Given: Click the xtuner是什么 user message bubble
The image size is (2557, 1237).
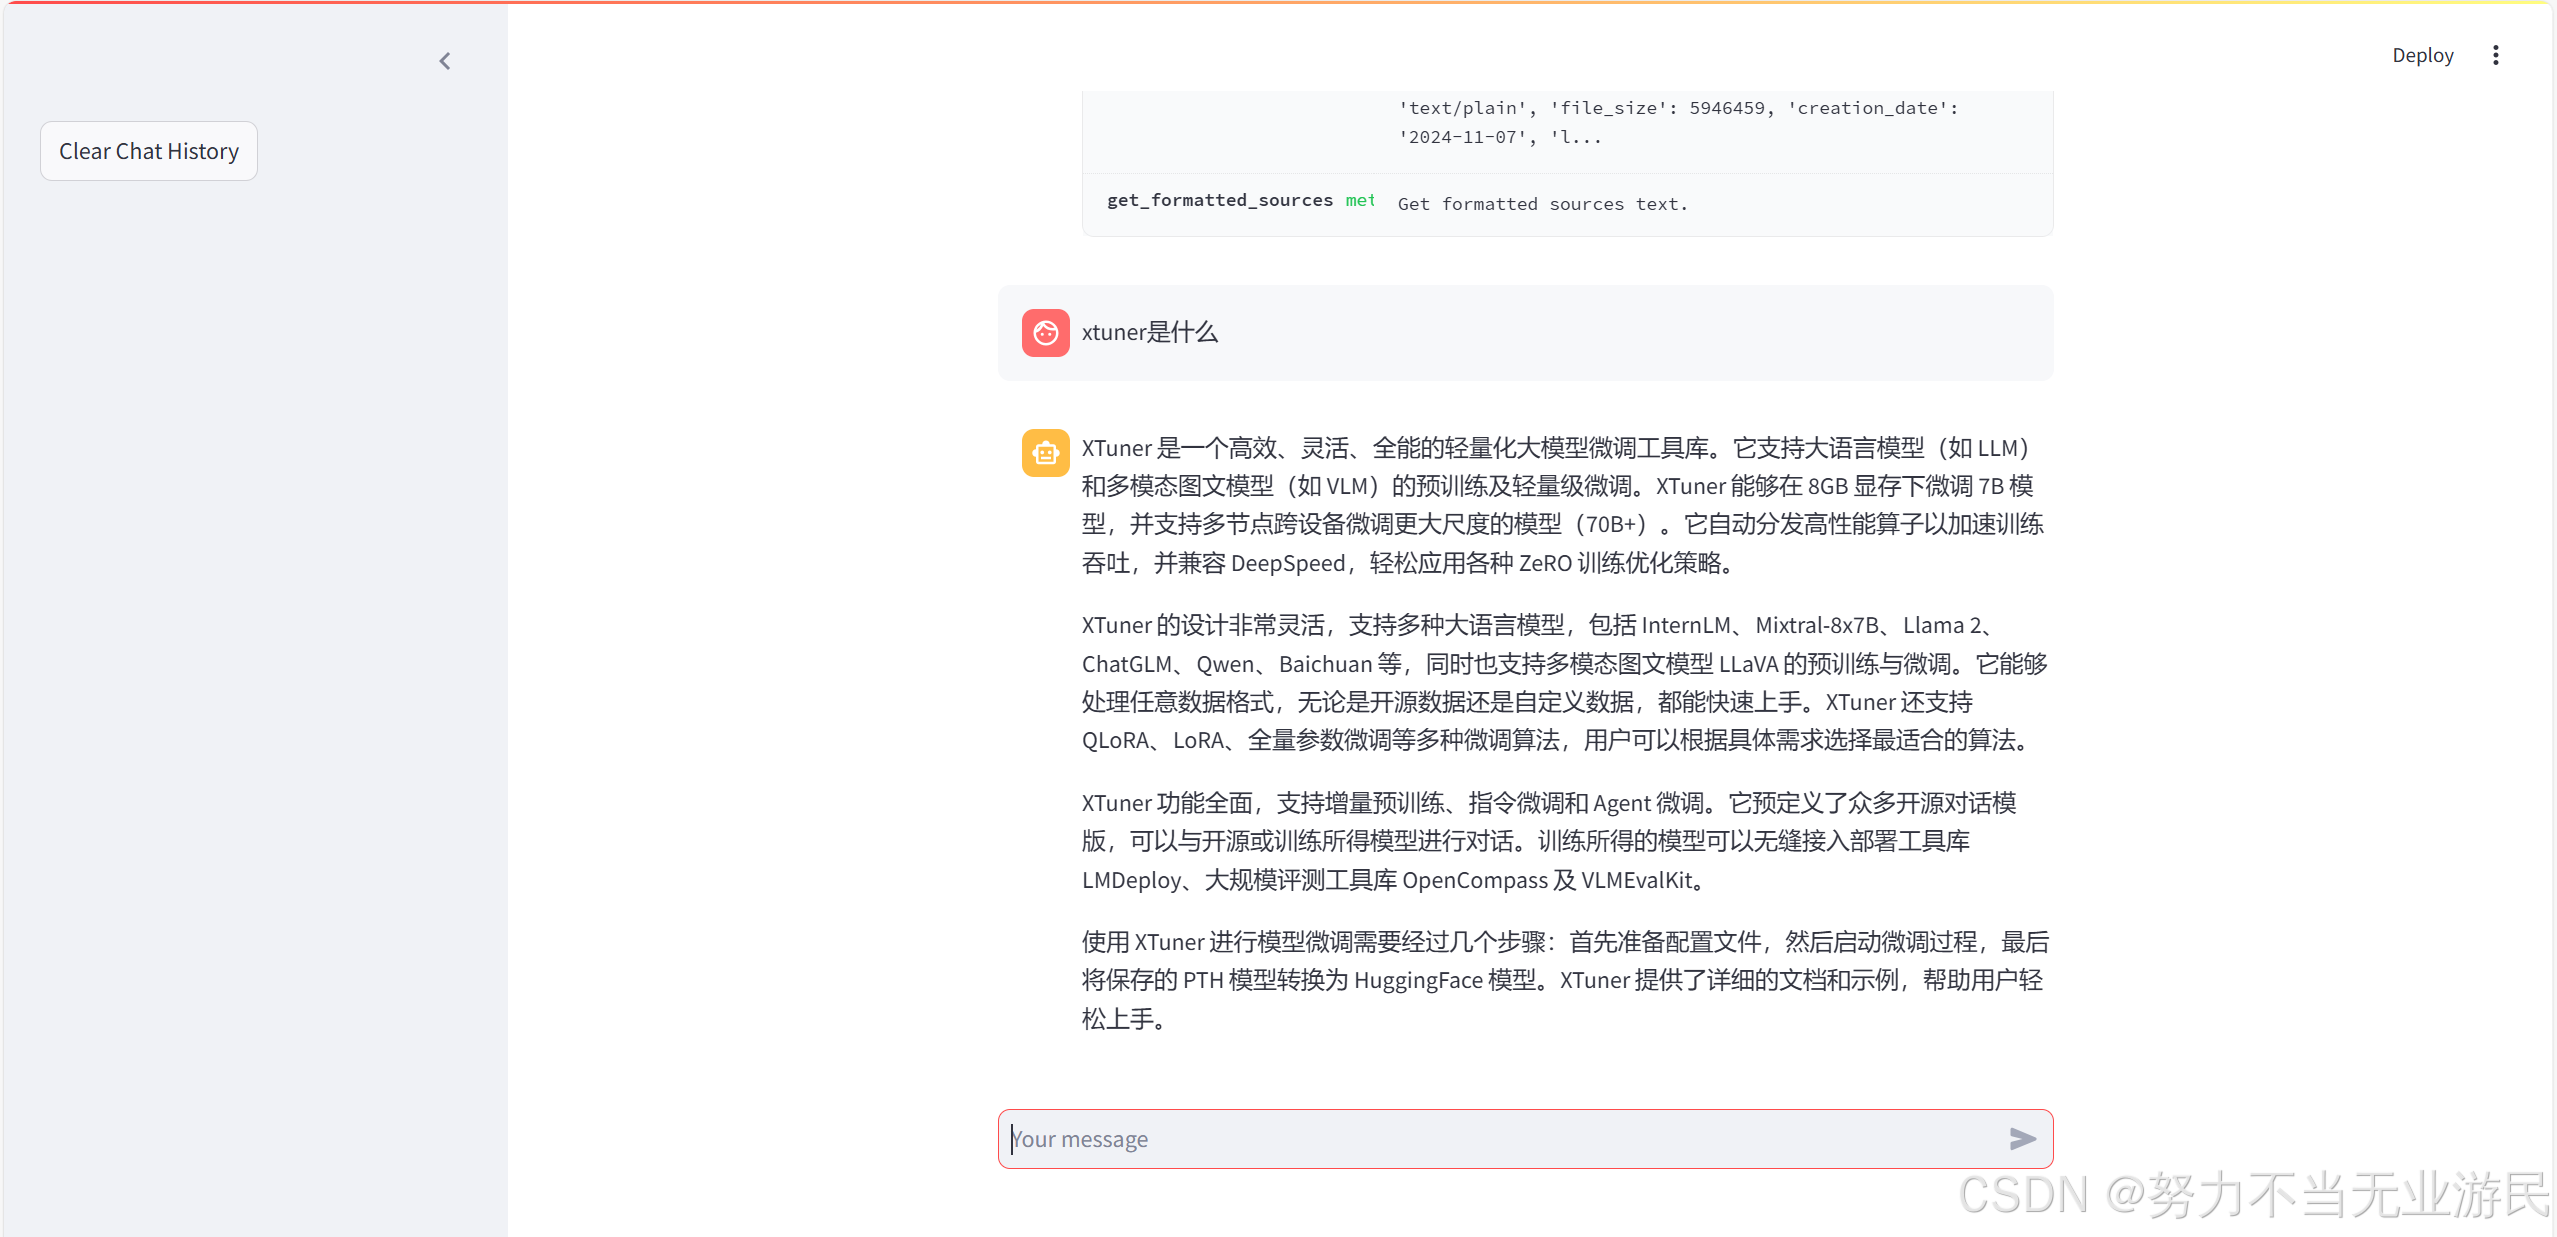Looking at the screenshot, I should tap(1150, 333).
